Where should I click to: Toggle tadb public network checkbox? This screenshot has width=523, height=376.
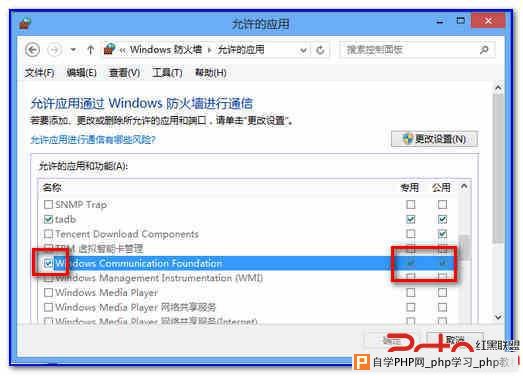tap(442, 219)
